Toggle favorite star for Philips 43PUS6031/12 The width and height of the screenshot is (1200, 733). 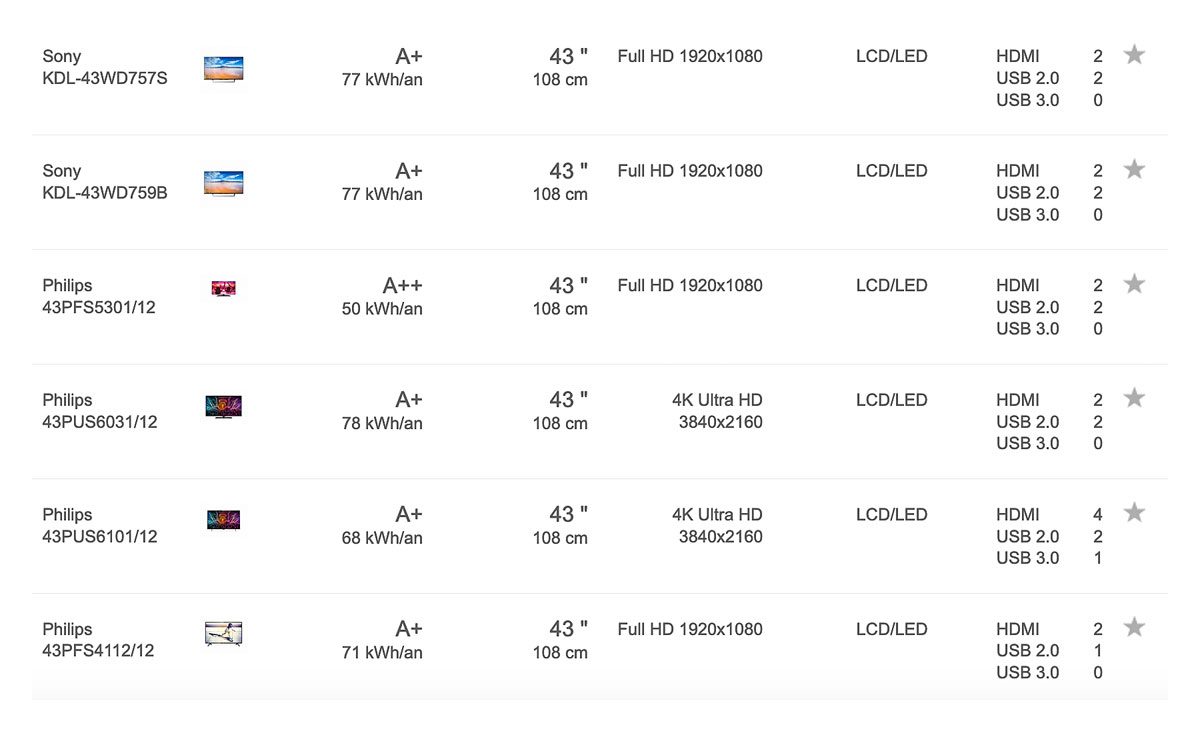[x=1134, y=398]
